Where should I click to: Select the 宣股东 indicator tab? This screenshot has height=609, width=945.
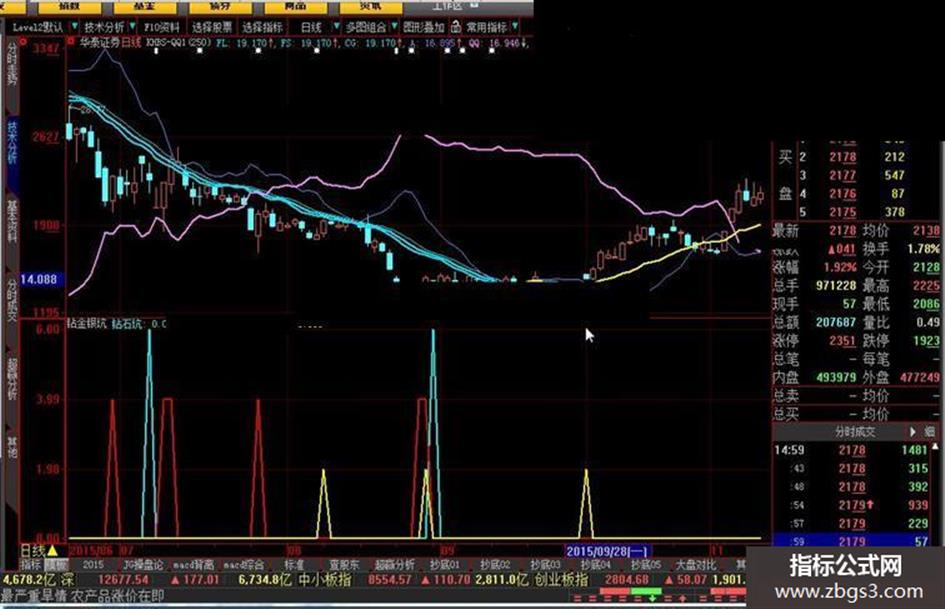344,565
